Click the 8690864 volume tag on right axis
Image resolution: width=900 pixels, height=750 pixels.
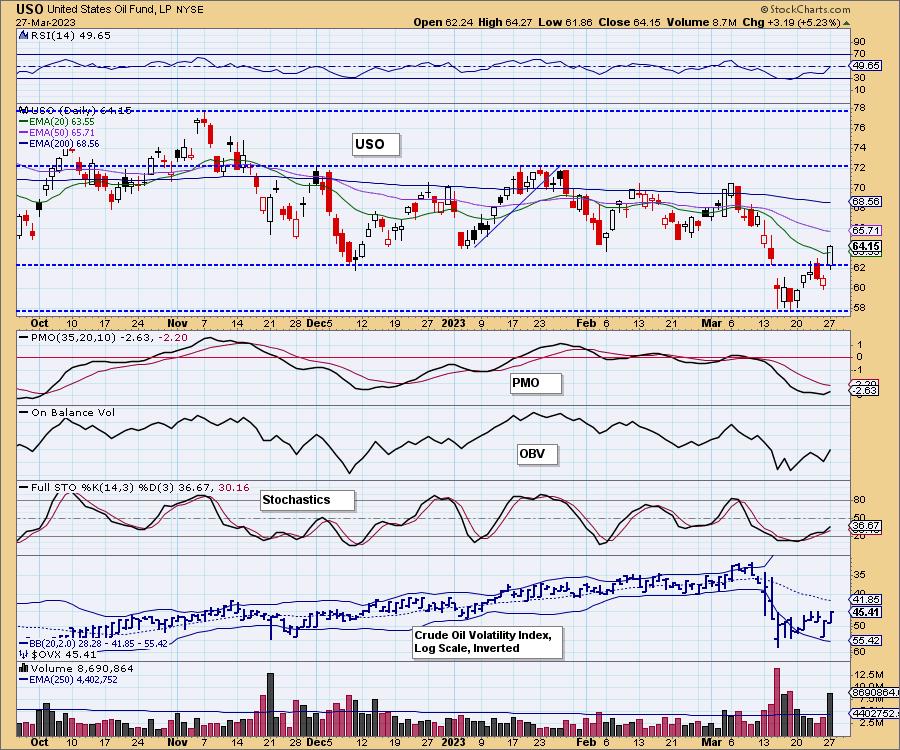(x=874, y=693)
